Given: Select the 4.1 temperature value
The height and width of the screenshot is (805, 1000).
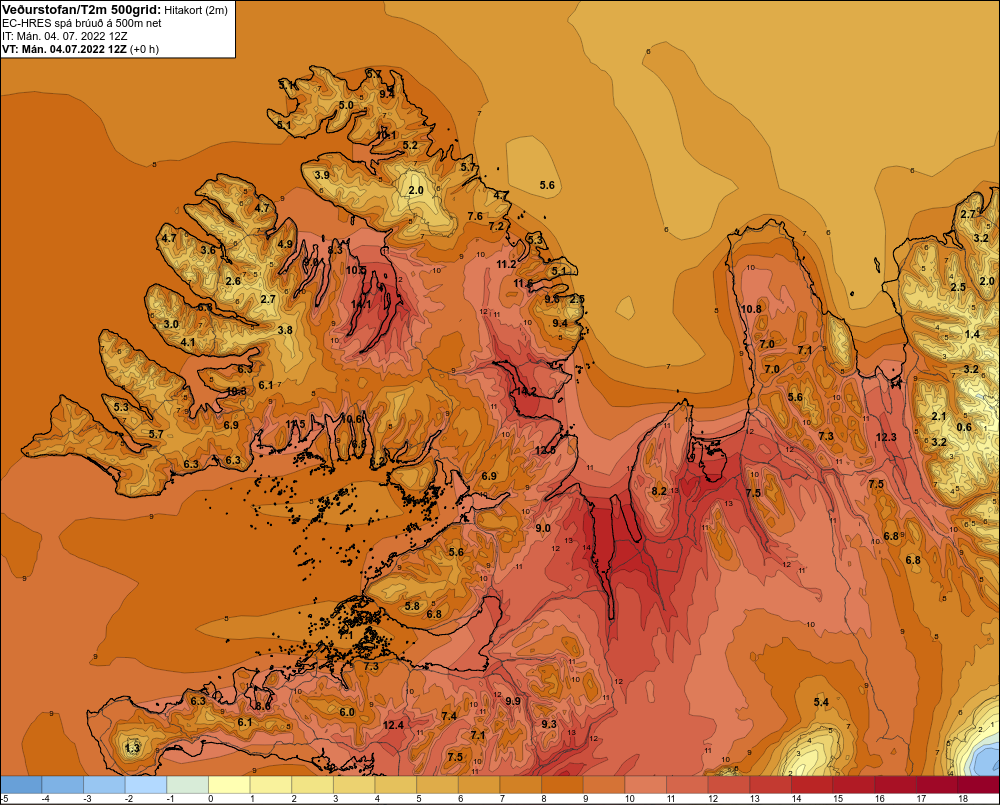Looking at the screenshot, I should pyautogui.click(x=188, y=343).
